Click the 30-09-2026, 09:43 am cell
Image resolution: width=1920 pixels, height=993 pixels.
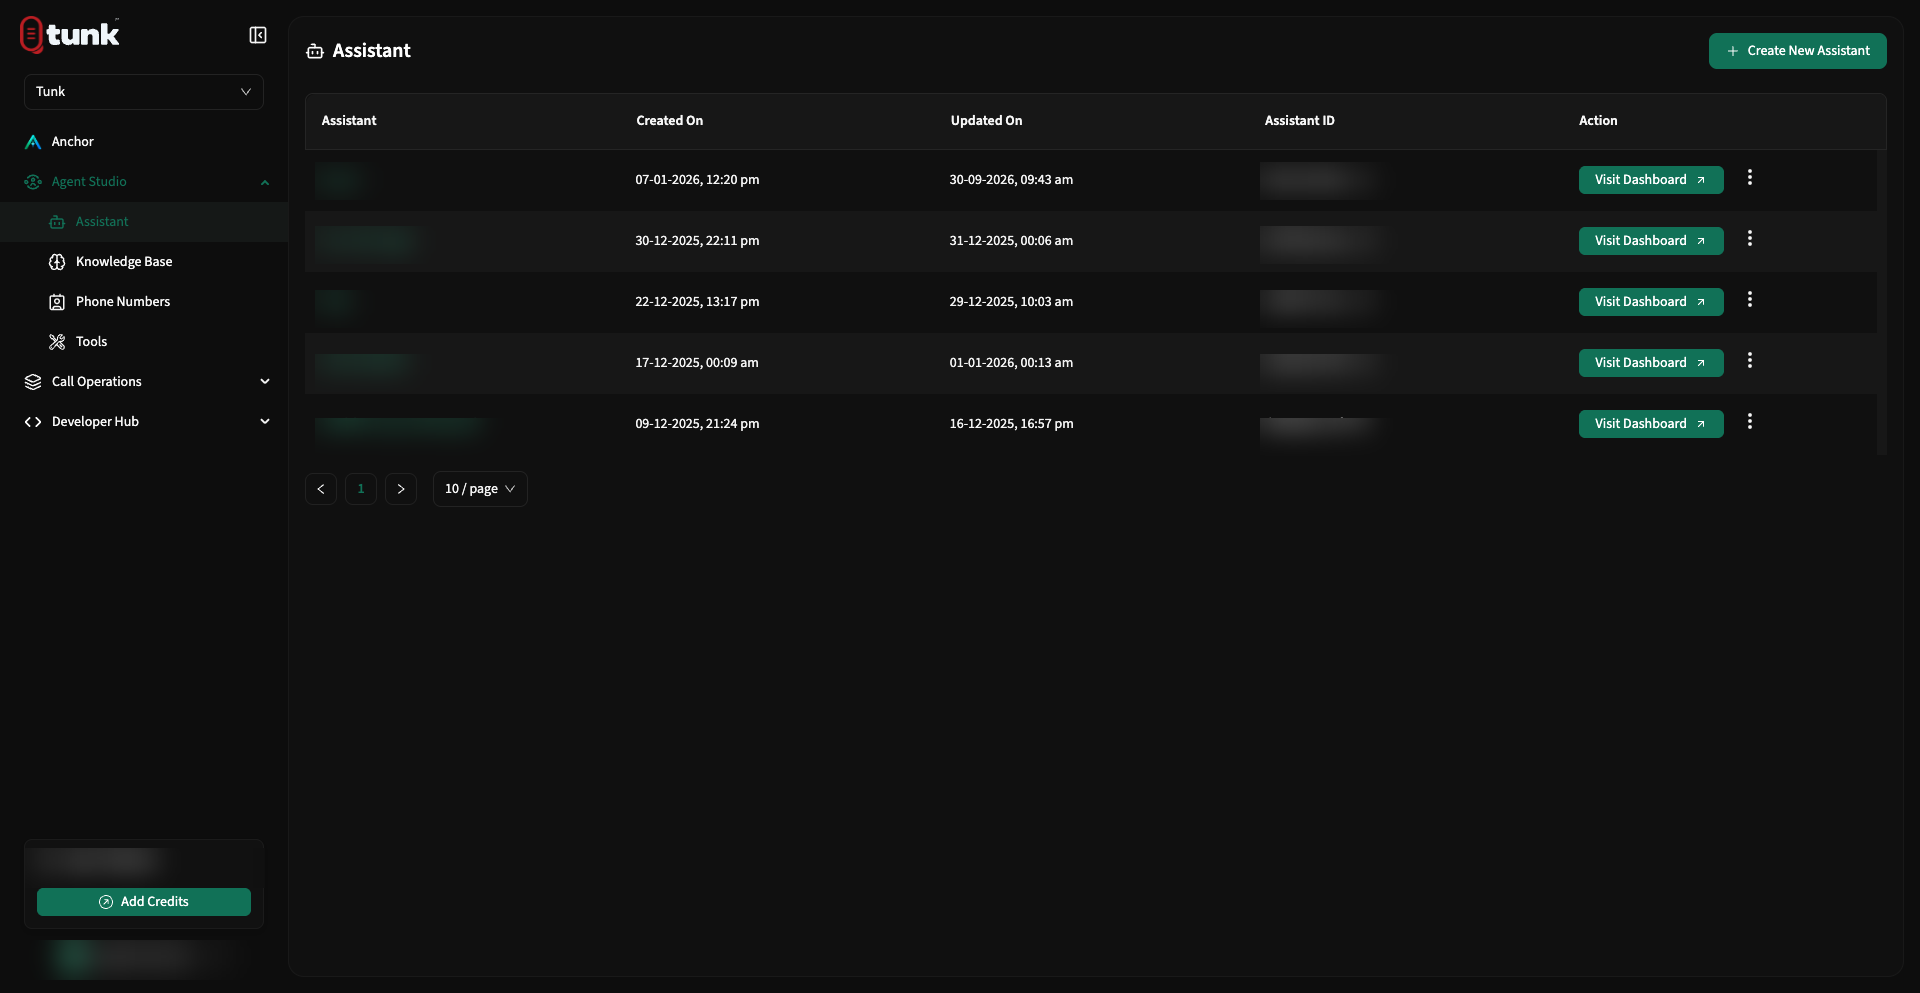[1011, 180]
